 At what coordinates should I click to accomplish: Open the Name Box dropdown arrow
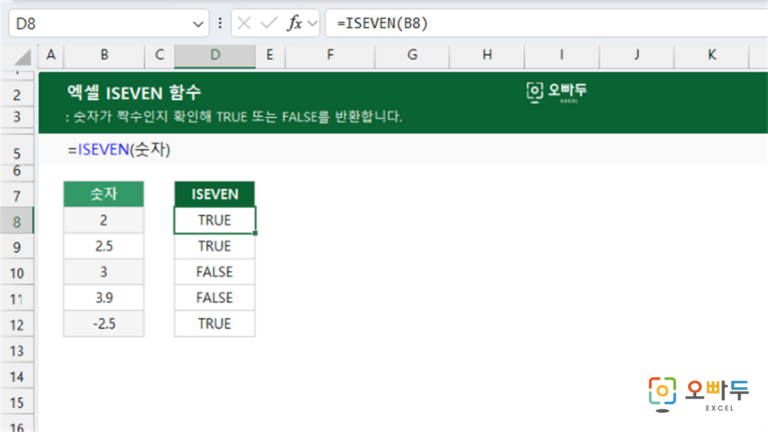coord(198,24)
